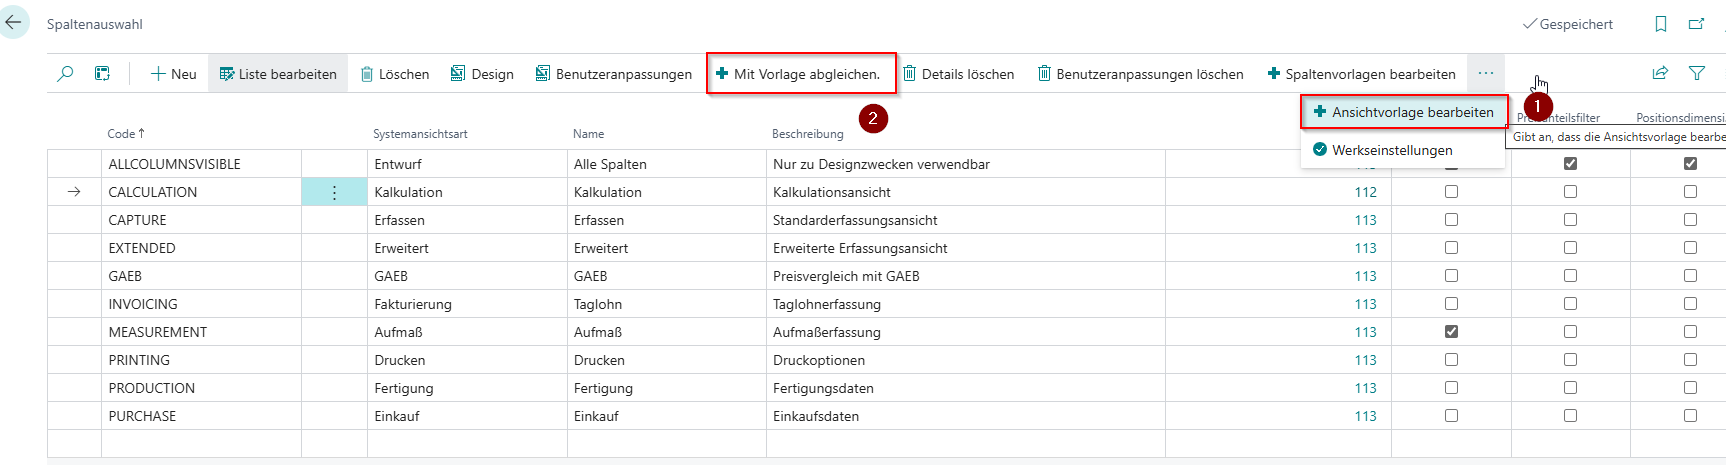Uncheck last checkbox in ALLCOLUMNSVISIBLE row

pos(1690,164)
